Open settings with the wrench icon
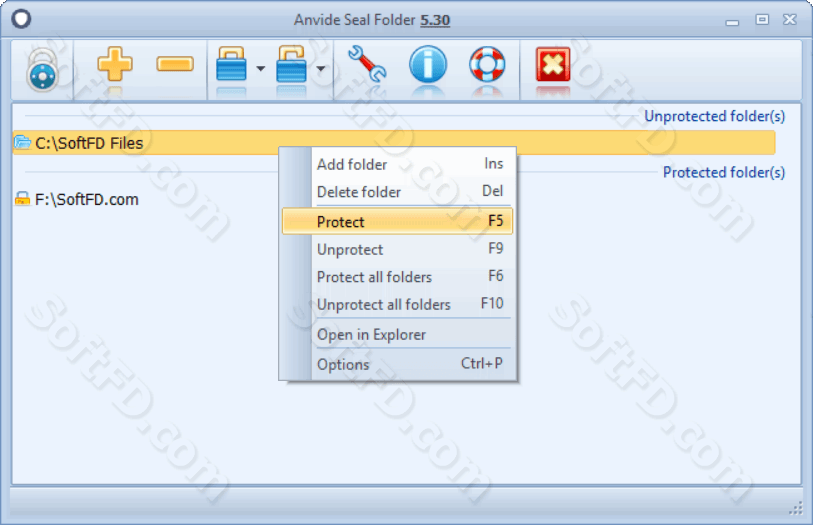Viewport: 813px width, 525px height. pos(367,64)
